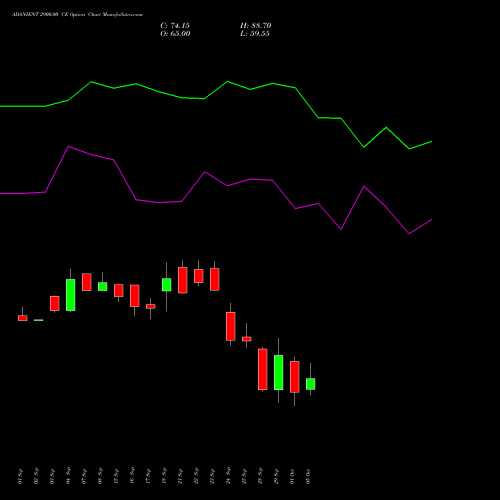
Task: Click the tall green candle for 04 Sep
Action: (71, 295)
